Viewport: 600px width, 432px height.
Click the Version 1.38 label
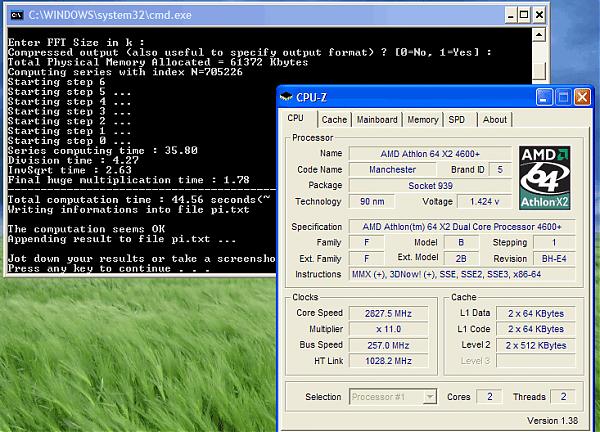coord(552,421)
